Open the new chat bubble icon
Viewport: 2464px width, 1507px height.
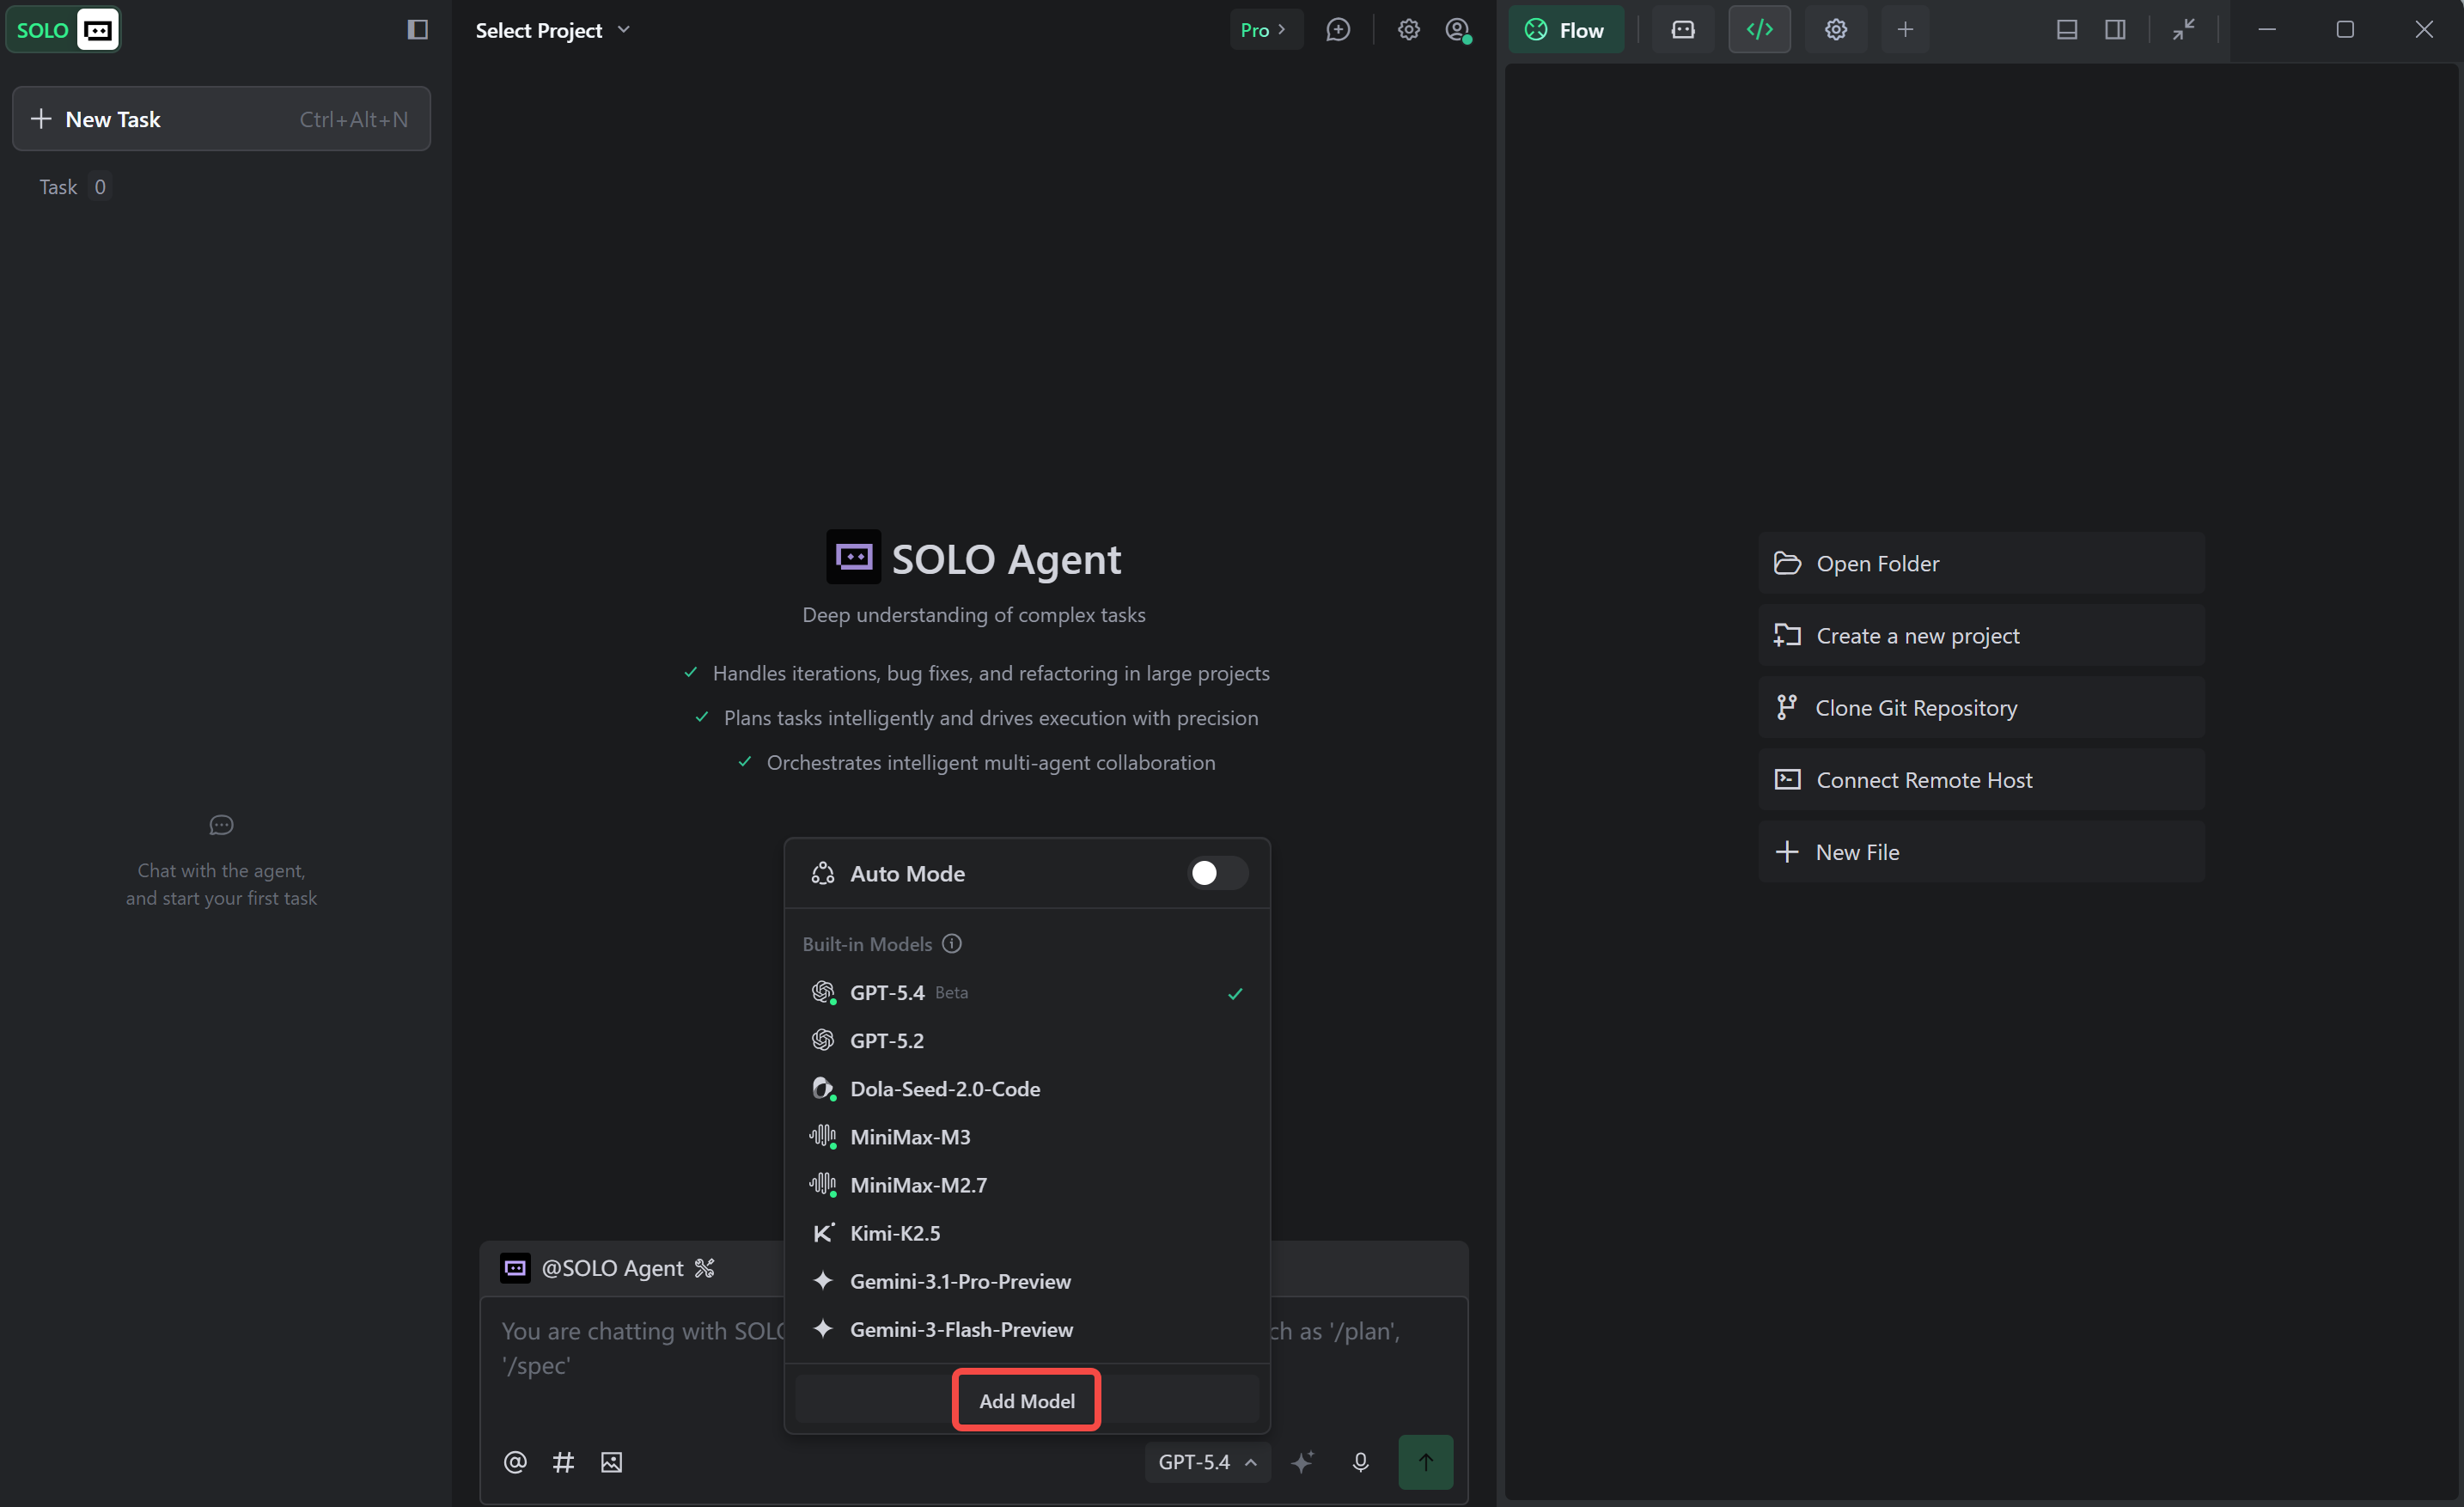pyautogui.click(x=1338, y=30)
